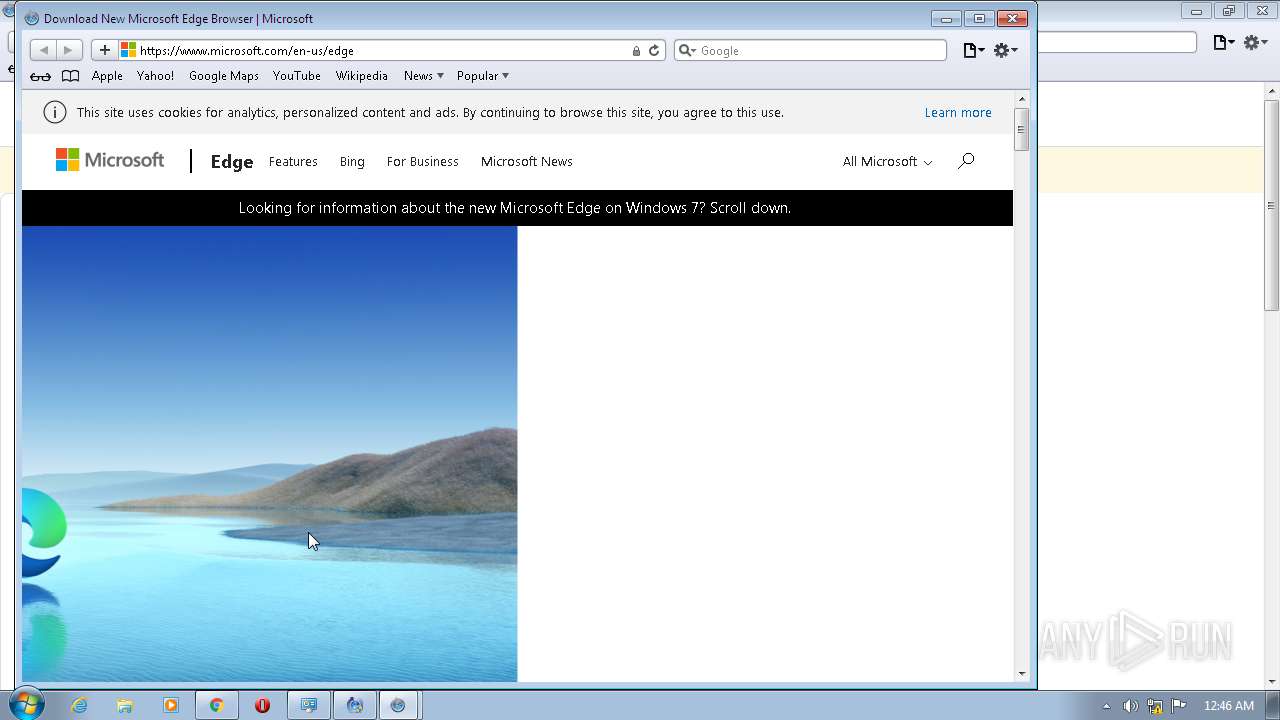Click the padlock icon in address bar
Viewport: 1280px width, 720px height.
[x=636, y=51]
